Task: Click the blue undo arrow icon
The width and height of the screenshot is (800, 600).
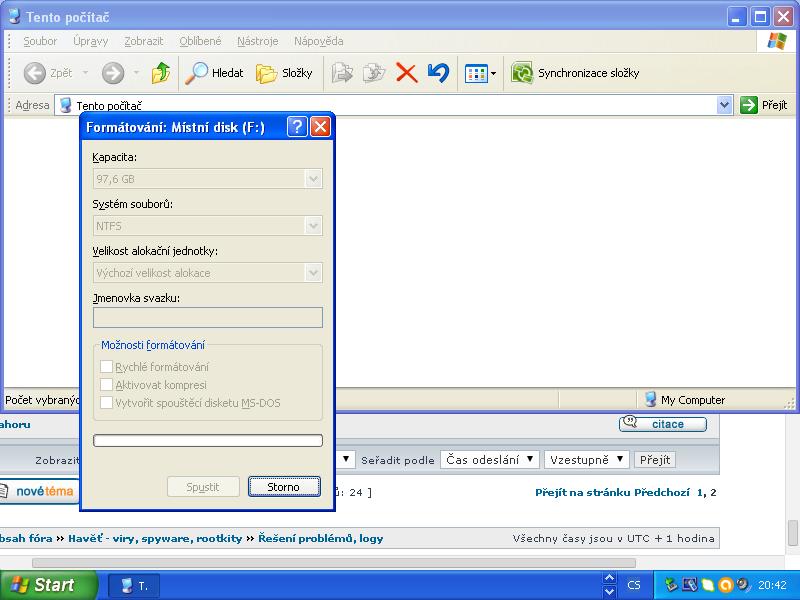Action: click(437, 73)
